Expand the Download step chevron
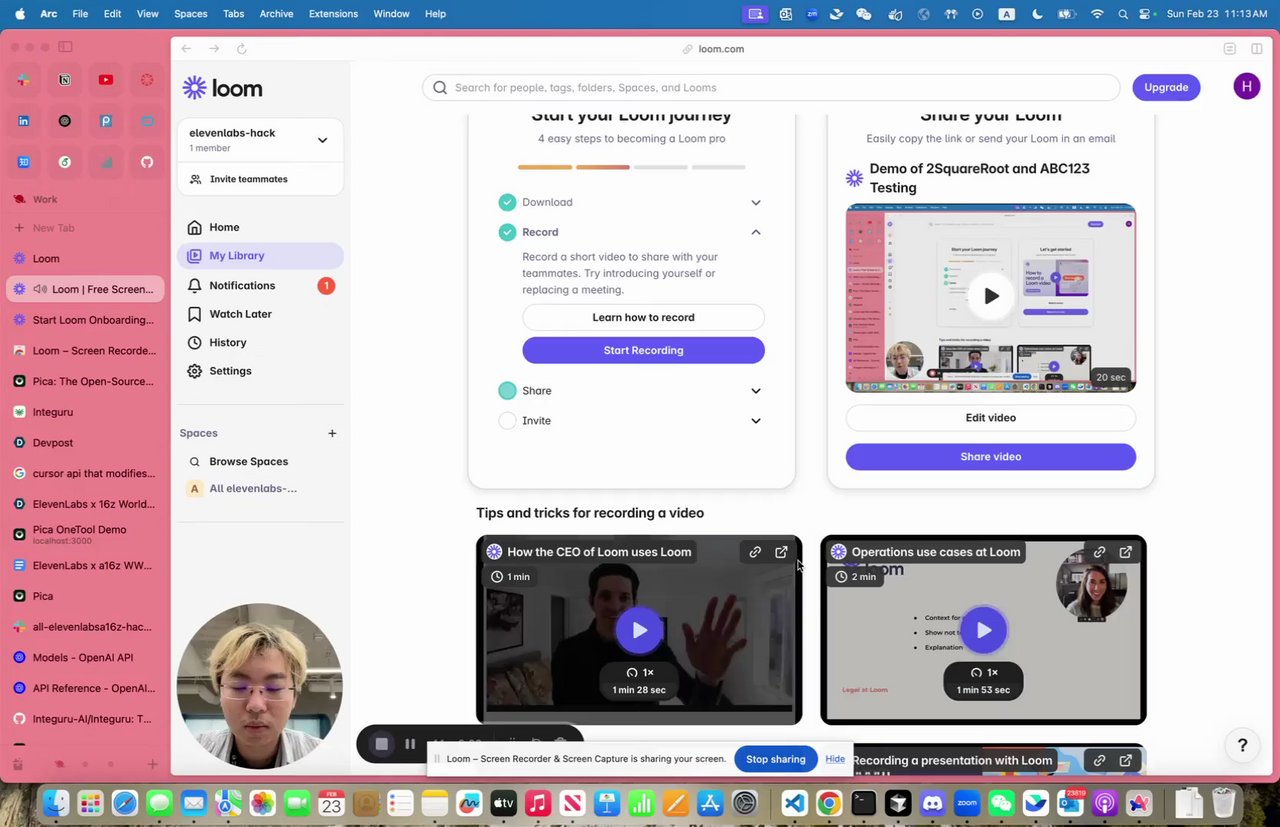The height and width of the screenshot is (827, 1280). click(x=756, y=202)
